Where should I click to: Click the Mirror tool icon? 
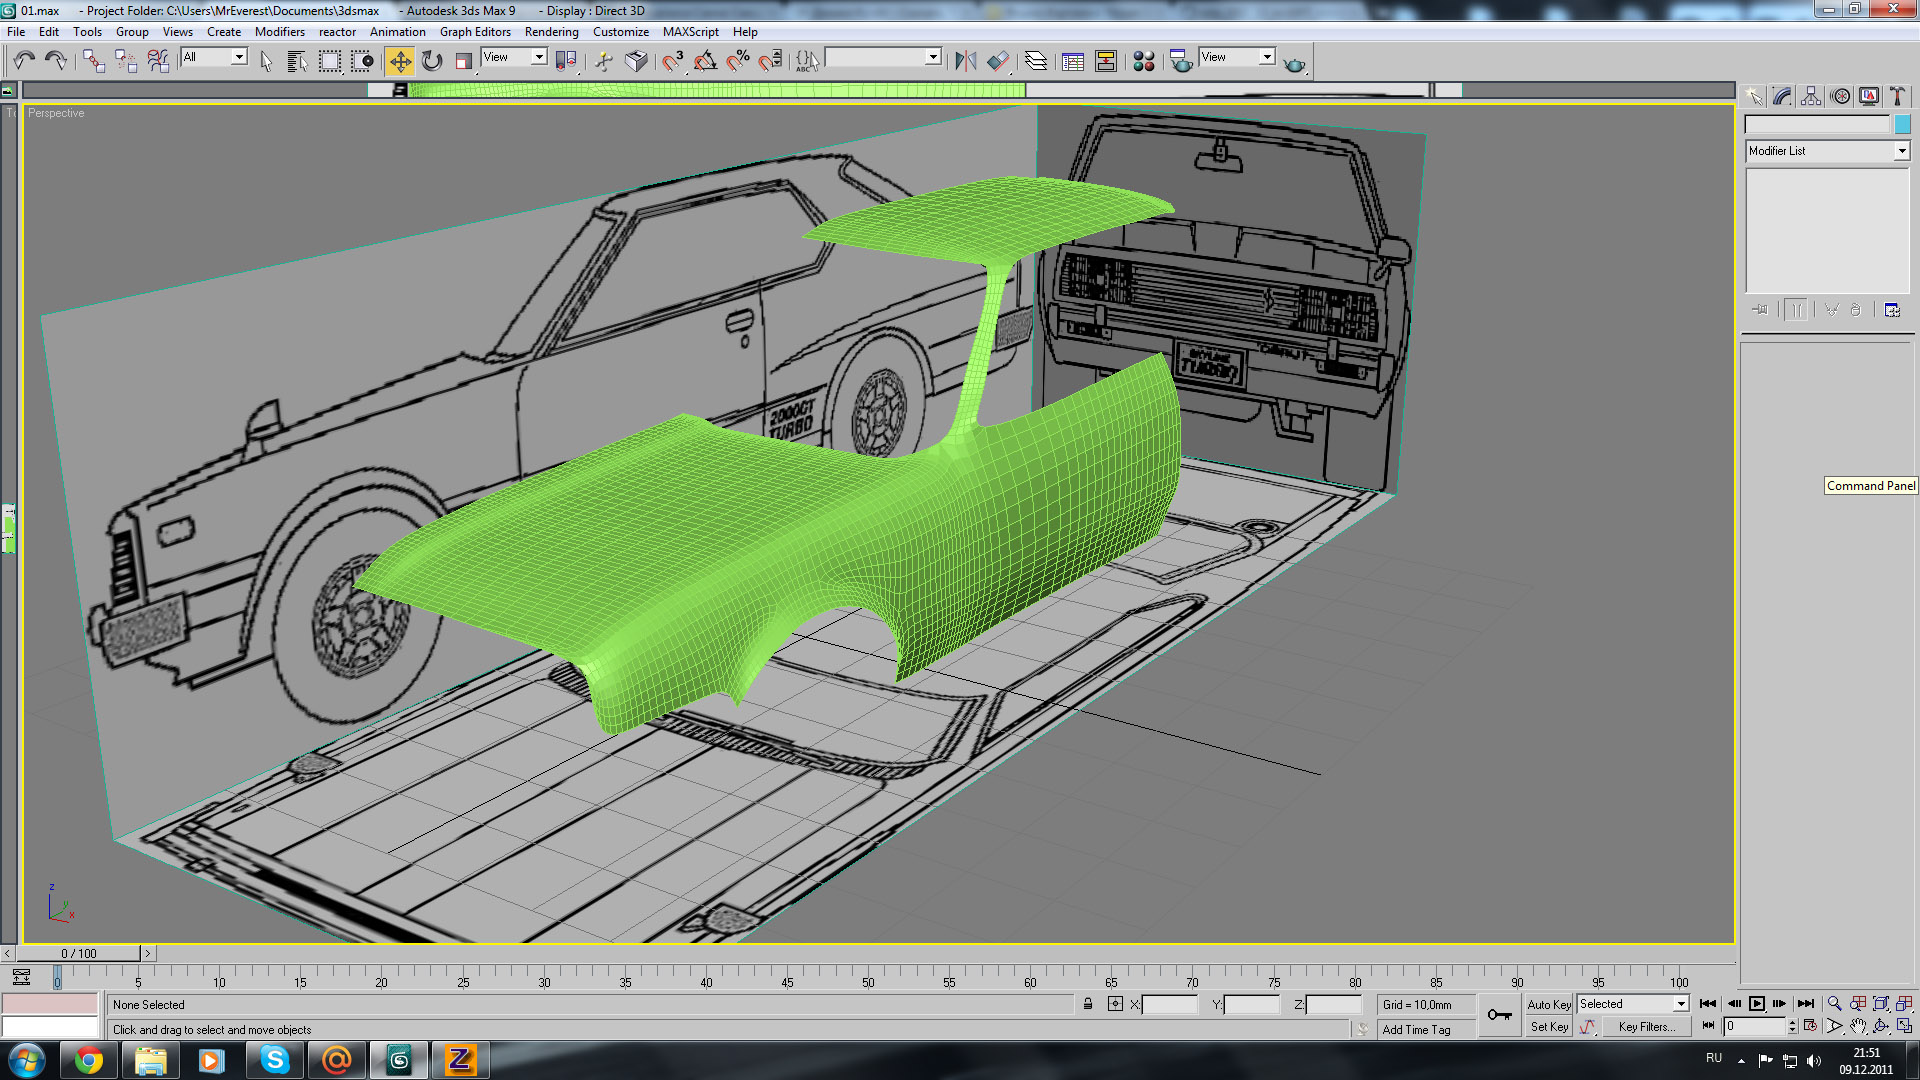(x=965, y=62)
